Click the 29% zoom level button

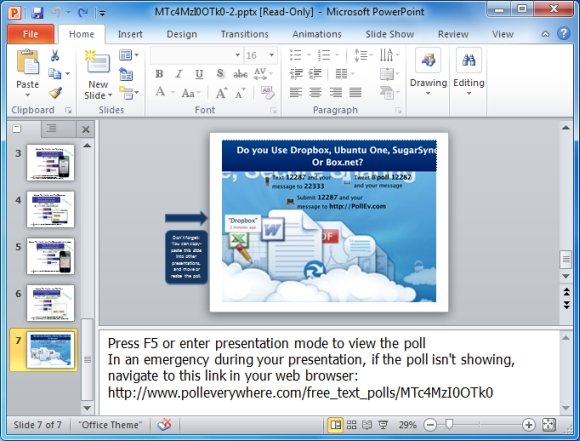[407, 425]
